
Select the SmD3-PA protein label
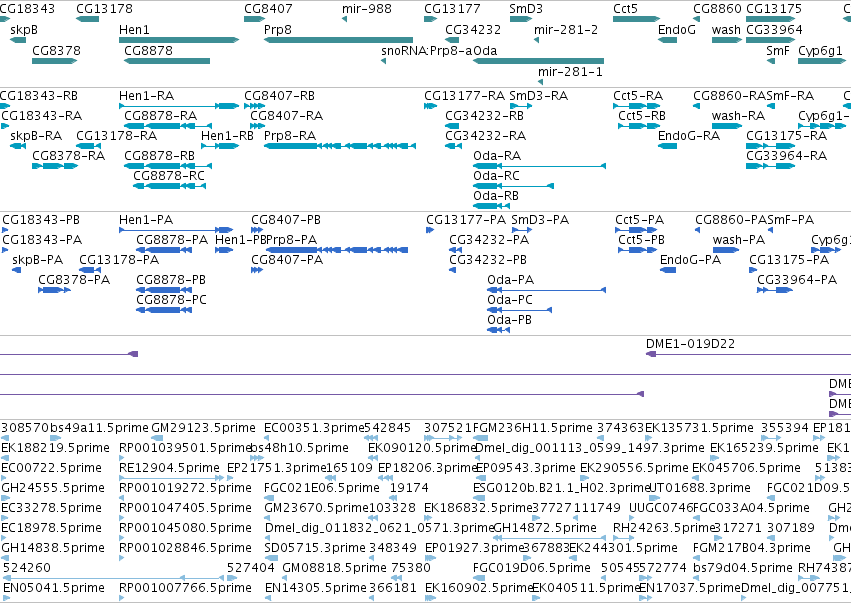[540, 219]
